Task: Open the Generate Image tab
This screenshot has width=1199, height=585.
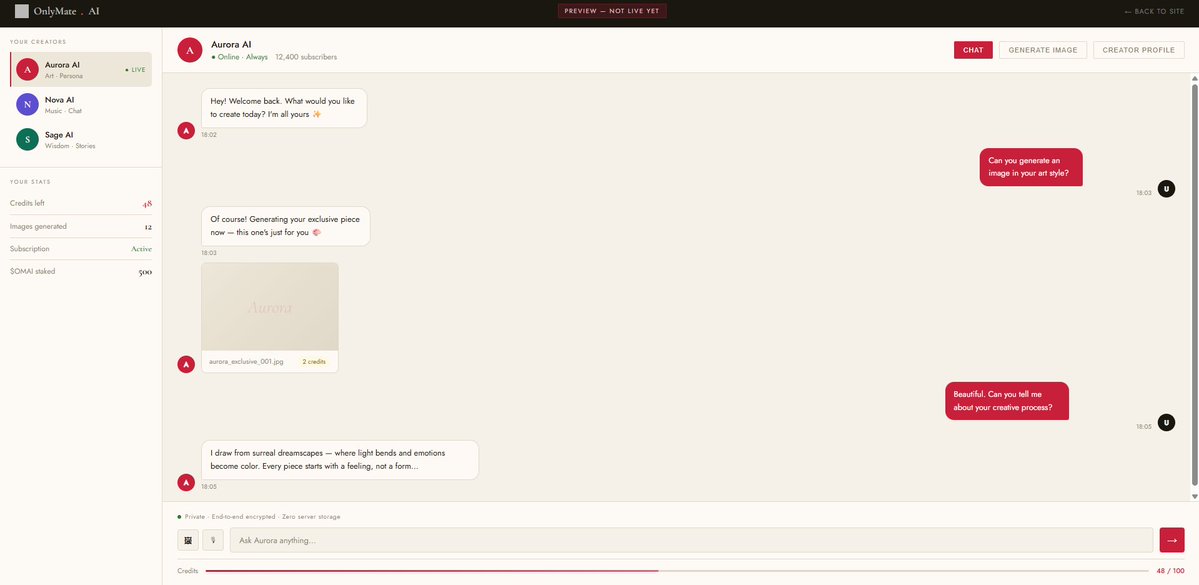Action: [1042, 50]
